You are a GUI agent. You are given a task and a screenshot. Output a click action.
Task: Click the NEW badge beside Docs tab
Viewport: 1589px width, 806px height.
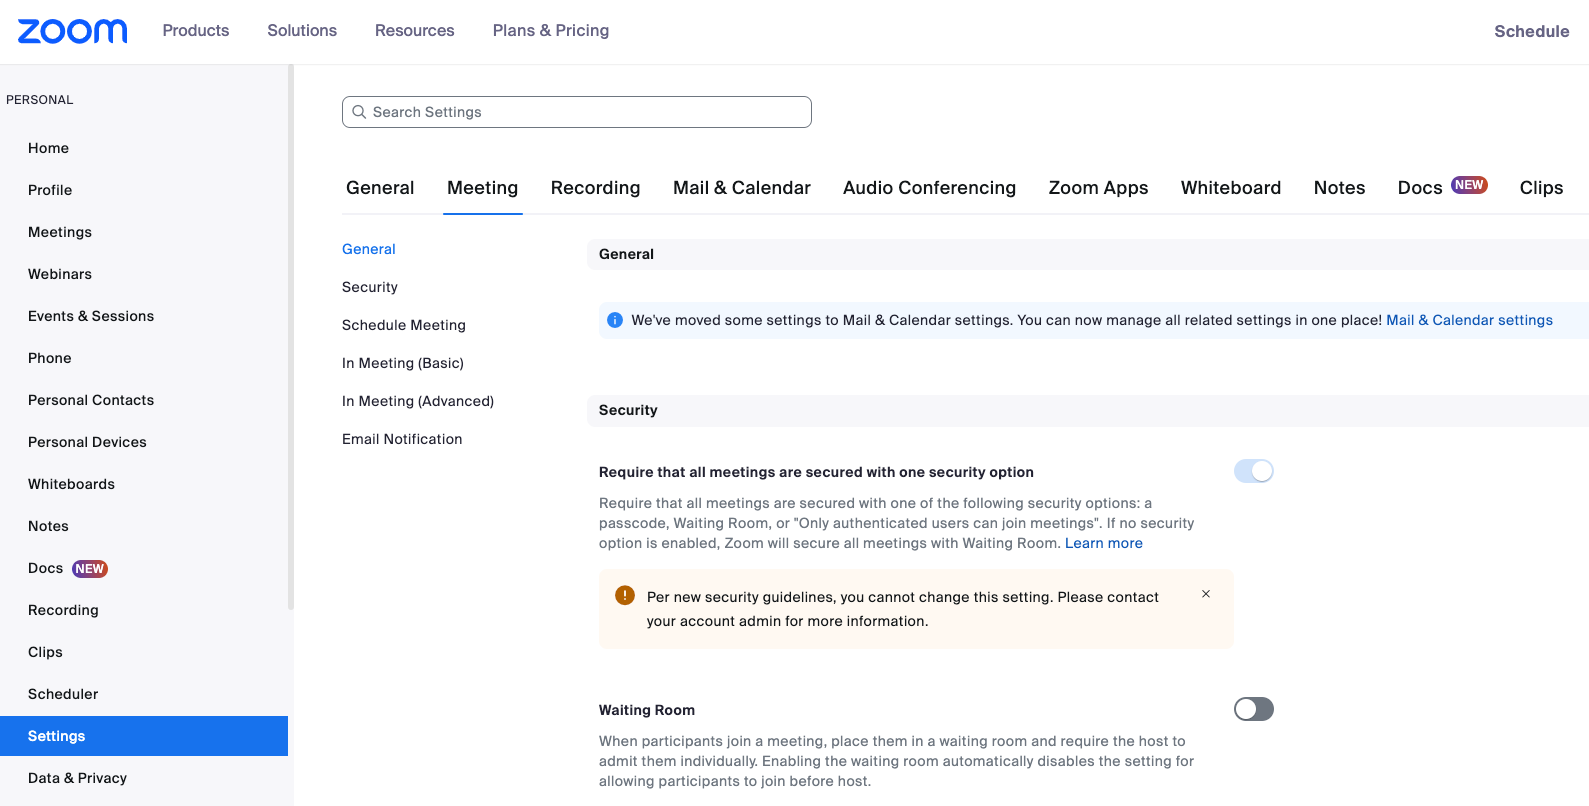coord(1469,185)
